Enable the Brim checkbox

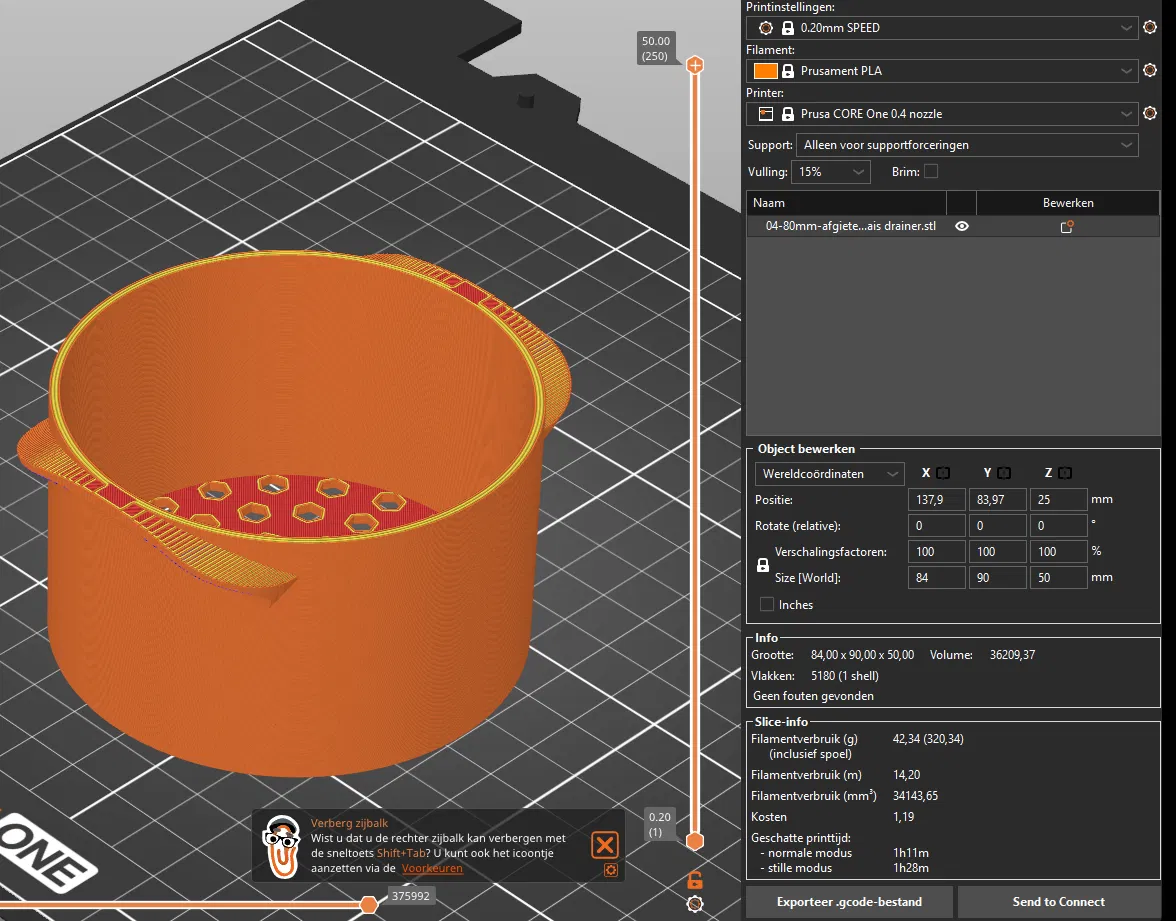(931, 172)
